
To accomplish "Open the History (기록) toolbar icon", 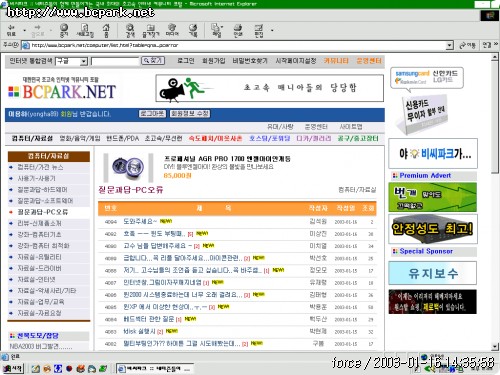I will point(193,30).
